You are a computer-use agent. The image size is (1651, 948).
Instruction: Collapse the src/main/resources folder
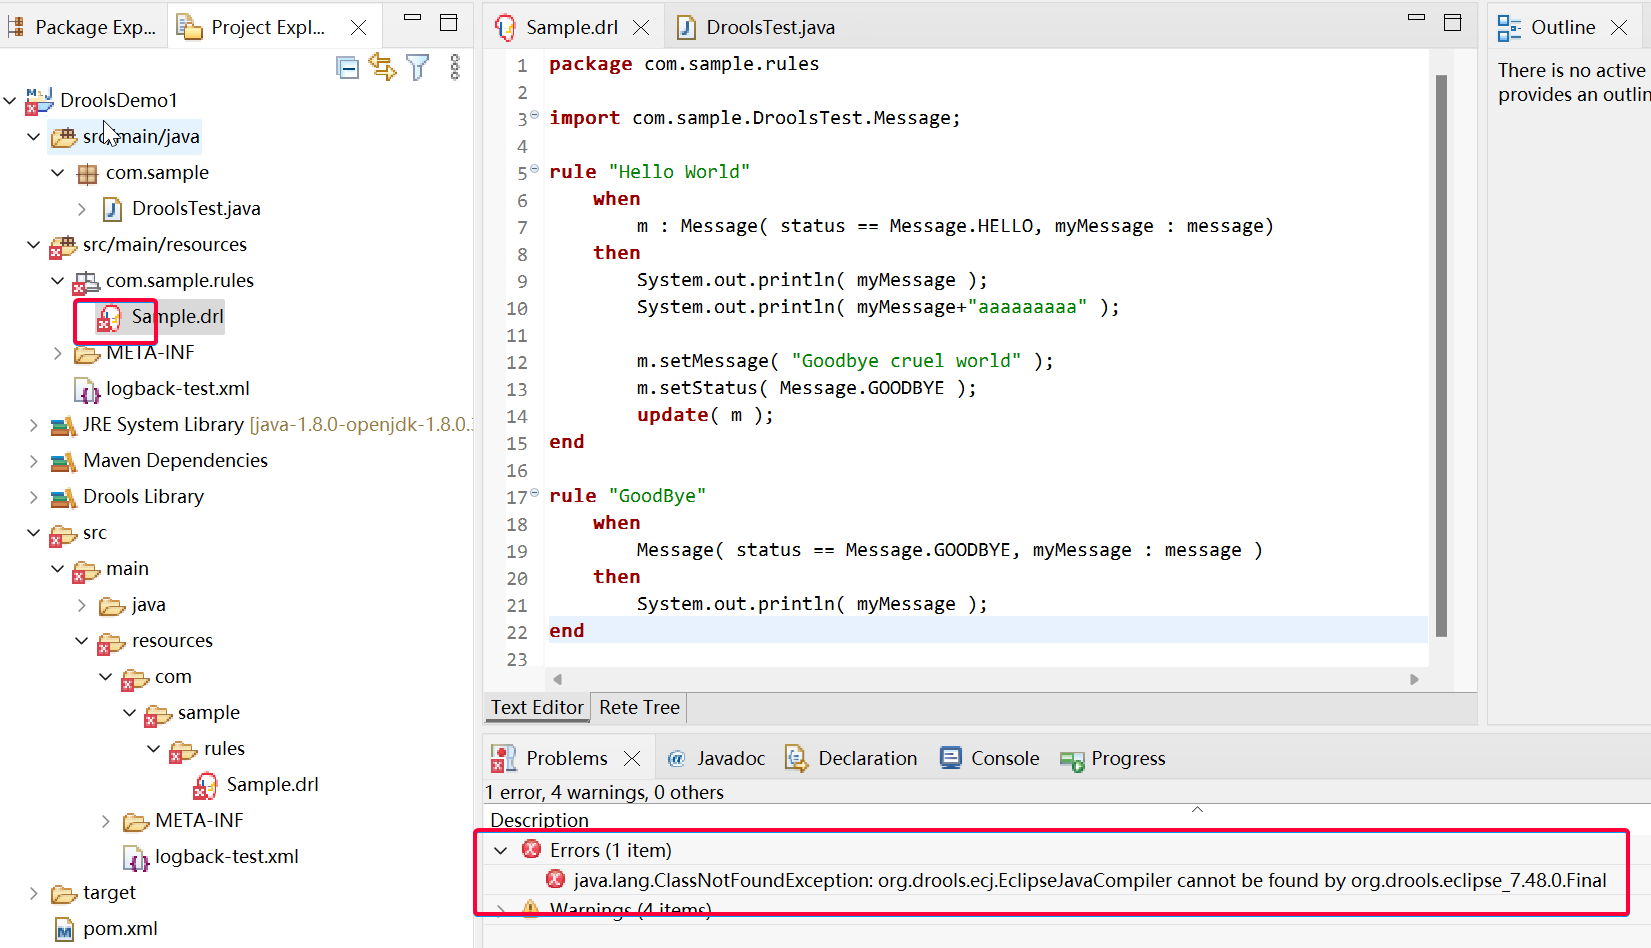(x=34, y=244)
